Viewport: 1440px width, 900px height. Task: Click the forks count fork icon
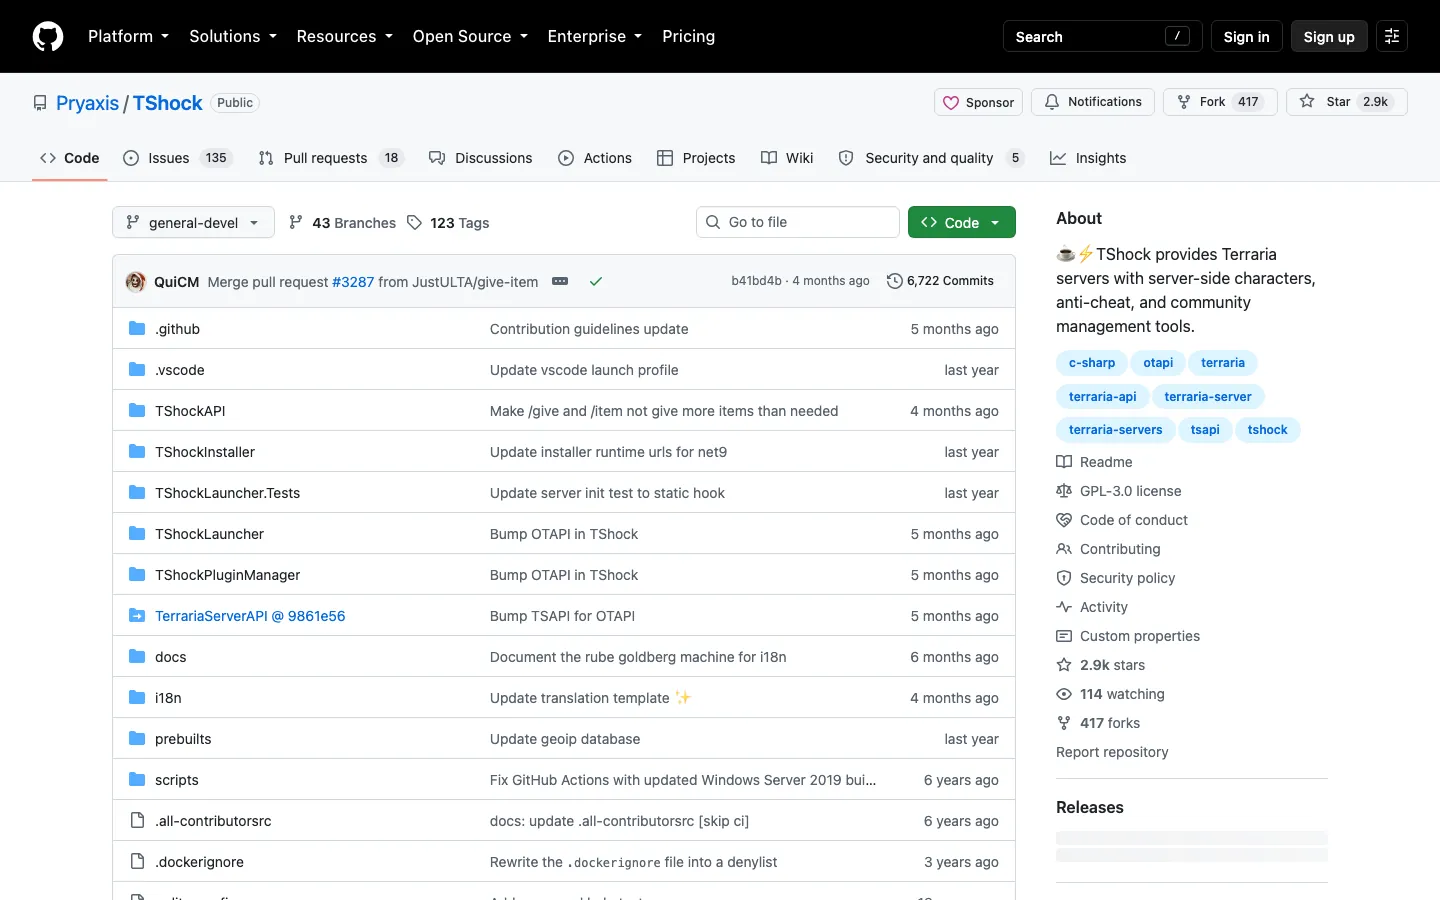(x=1064, y=723)
